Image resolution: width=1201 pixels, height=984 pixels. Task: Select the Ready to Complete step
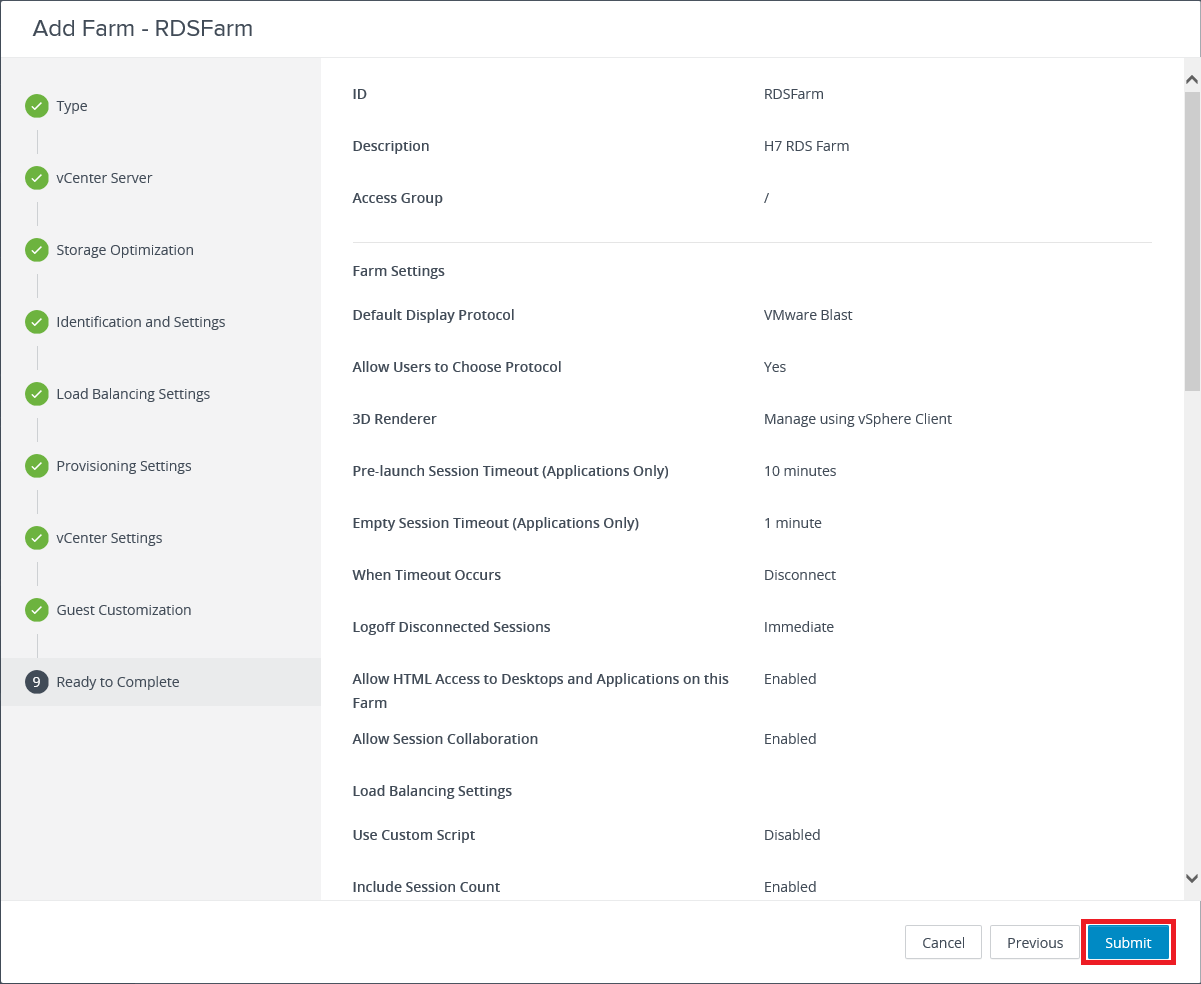click(x=118, y=682)
